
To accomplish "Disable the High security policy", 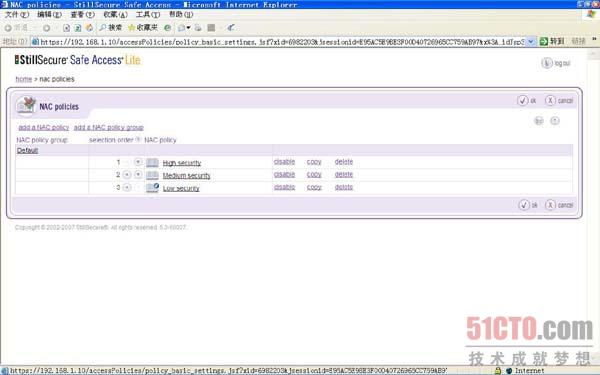I will tap(284, 162).
